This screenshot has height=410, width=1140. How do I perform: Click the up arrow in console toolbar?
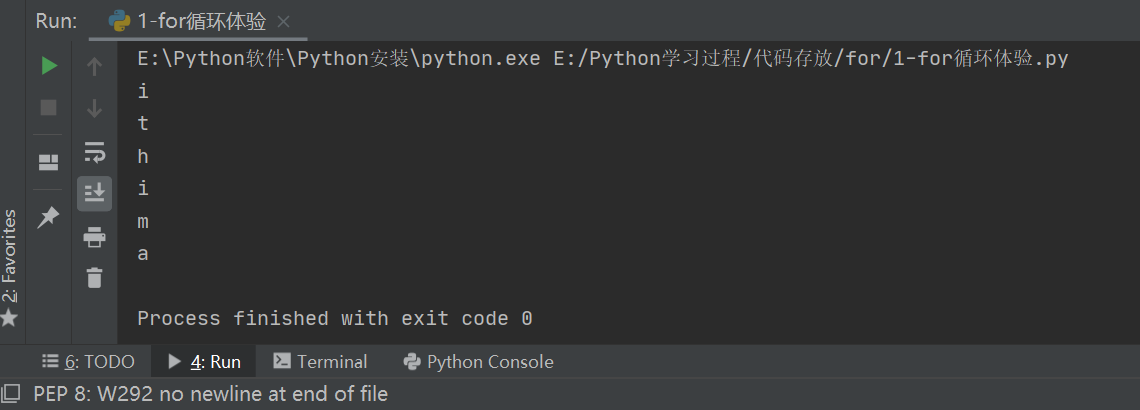tap(95, 66)
